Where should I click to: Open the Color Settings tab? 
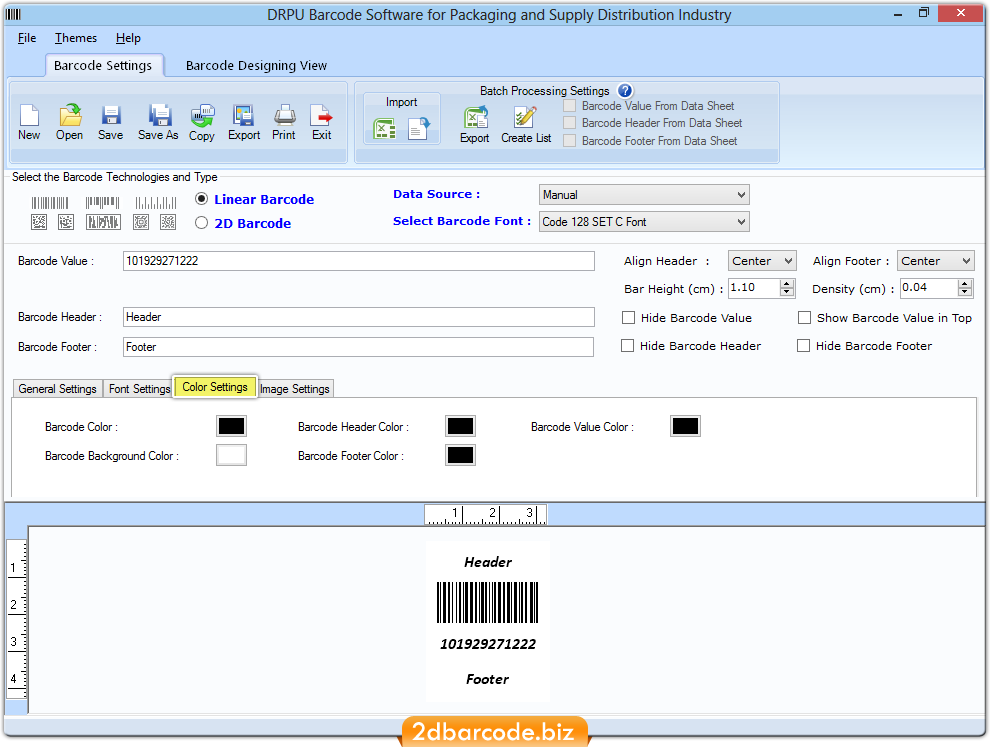point(215,386)
